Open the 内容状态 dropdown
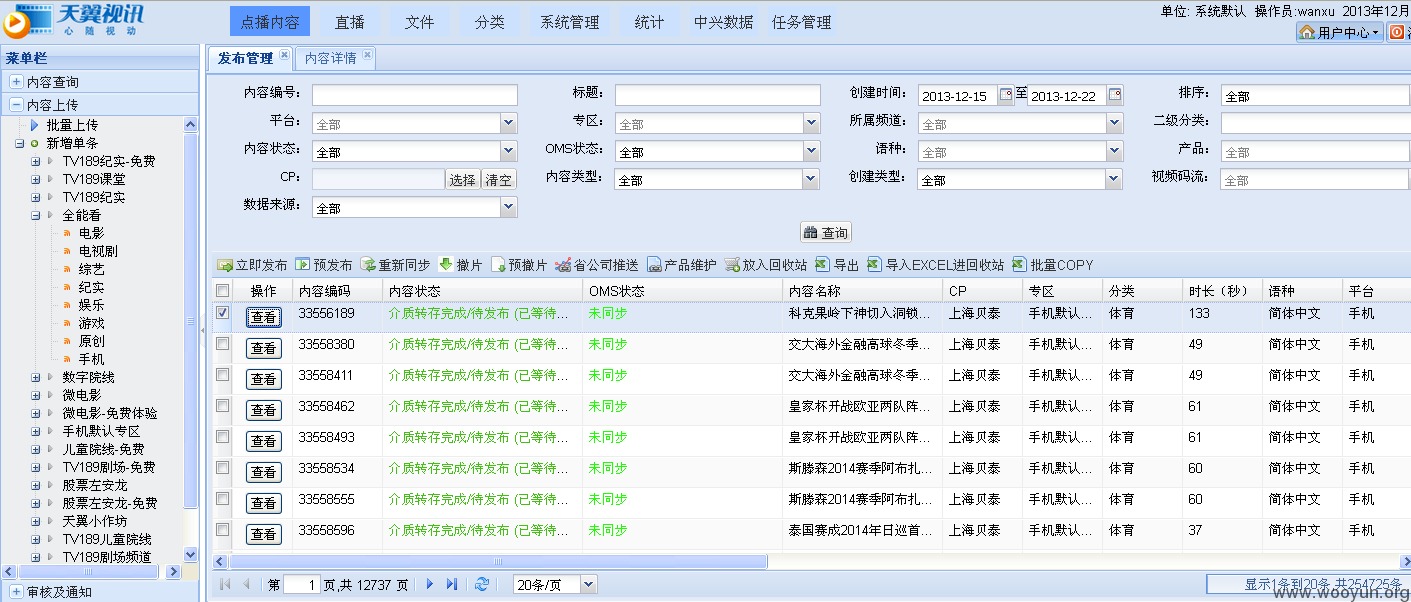1411x602 pixels. click(x=509, y=151)
